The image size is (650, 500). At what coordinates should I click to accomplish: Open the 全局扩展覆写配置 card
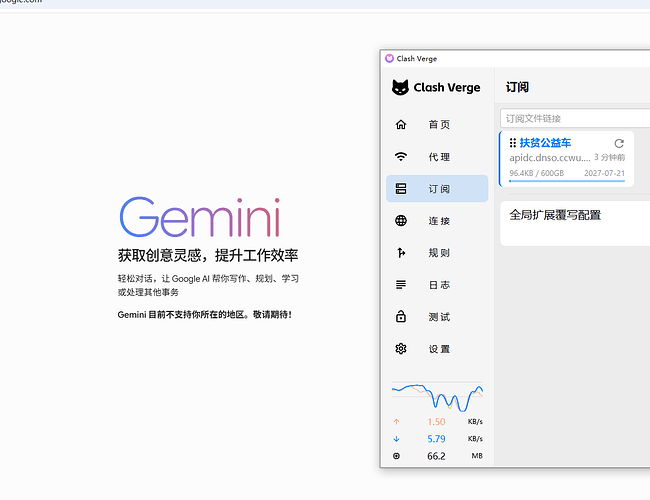coord(575,223)
